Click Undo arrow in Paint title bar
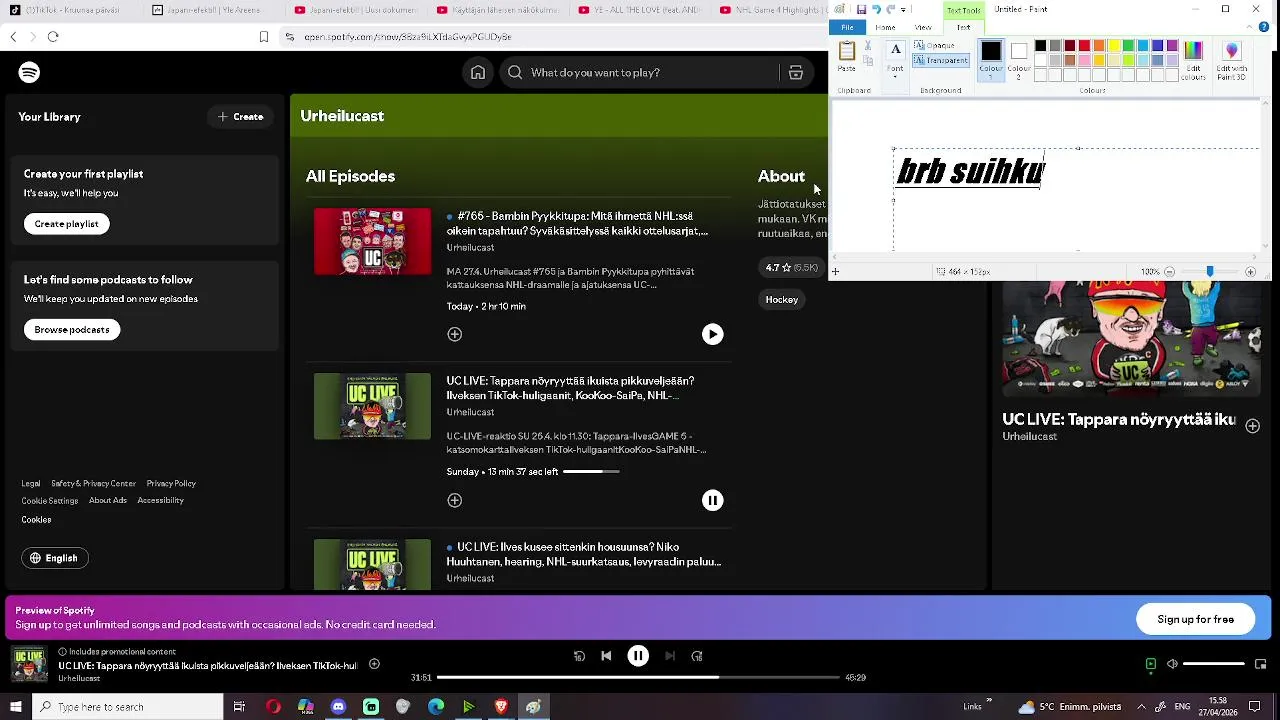Viewport: 1280px width, 720px height. point(875,9)
